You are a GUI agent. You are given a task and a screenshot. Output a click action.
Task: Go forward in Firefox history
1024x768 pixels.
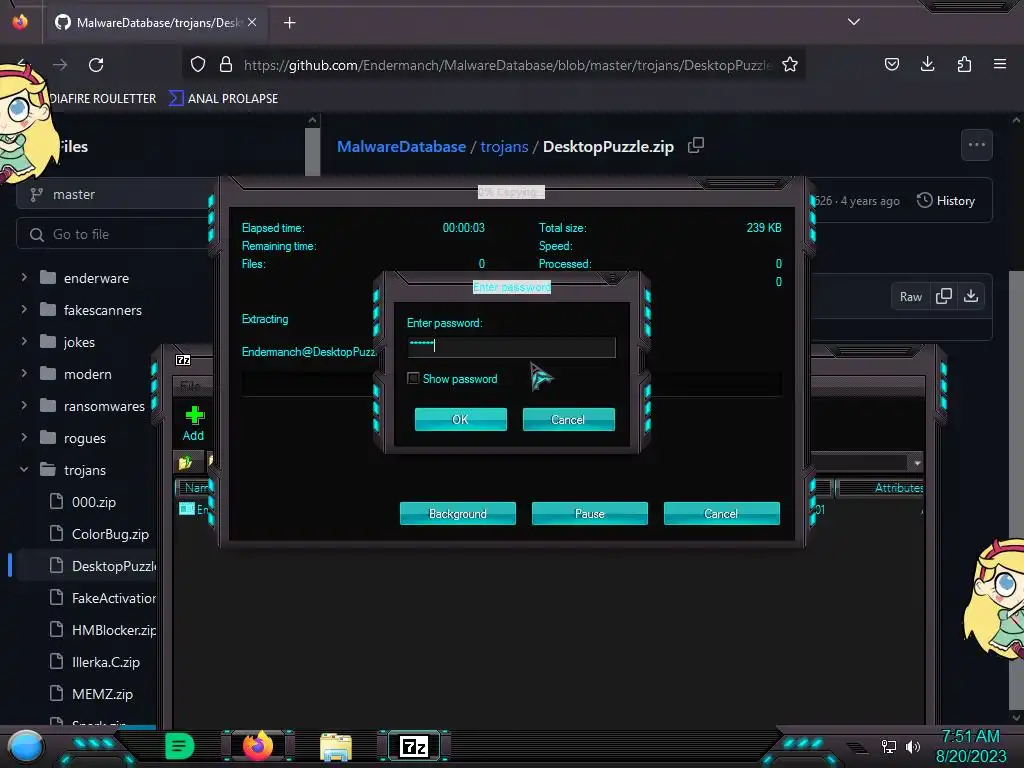coord(60,65)
